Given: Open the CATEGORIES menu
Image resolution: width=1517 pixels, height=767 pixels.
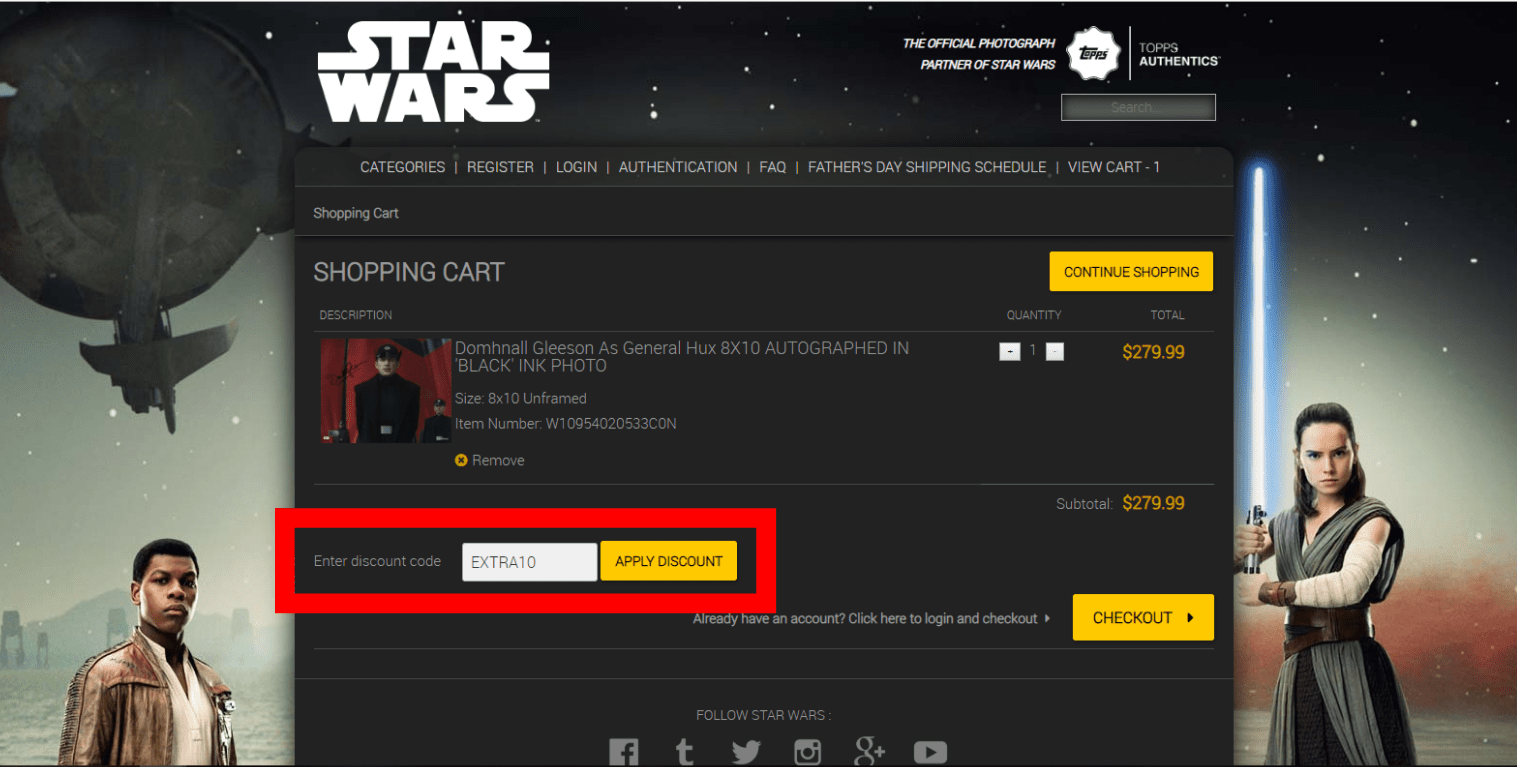Looking at the screenshot, I should (402, 167).
